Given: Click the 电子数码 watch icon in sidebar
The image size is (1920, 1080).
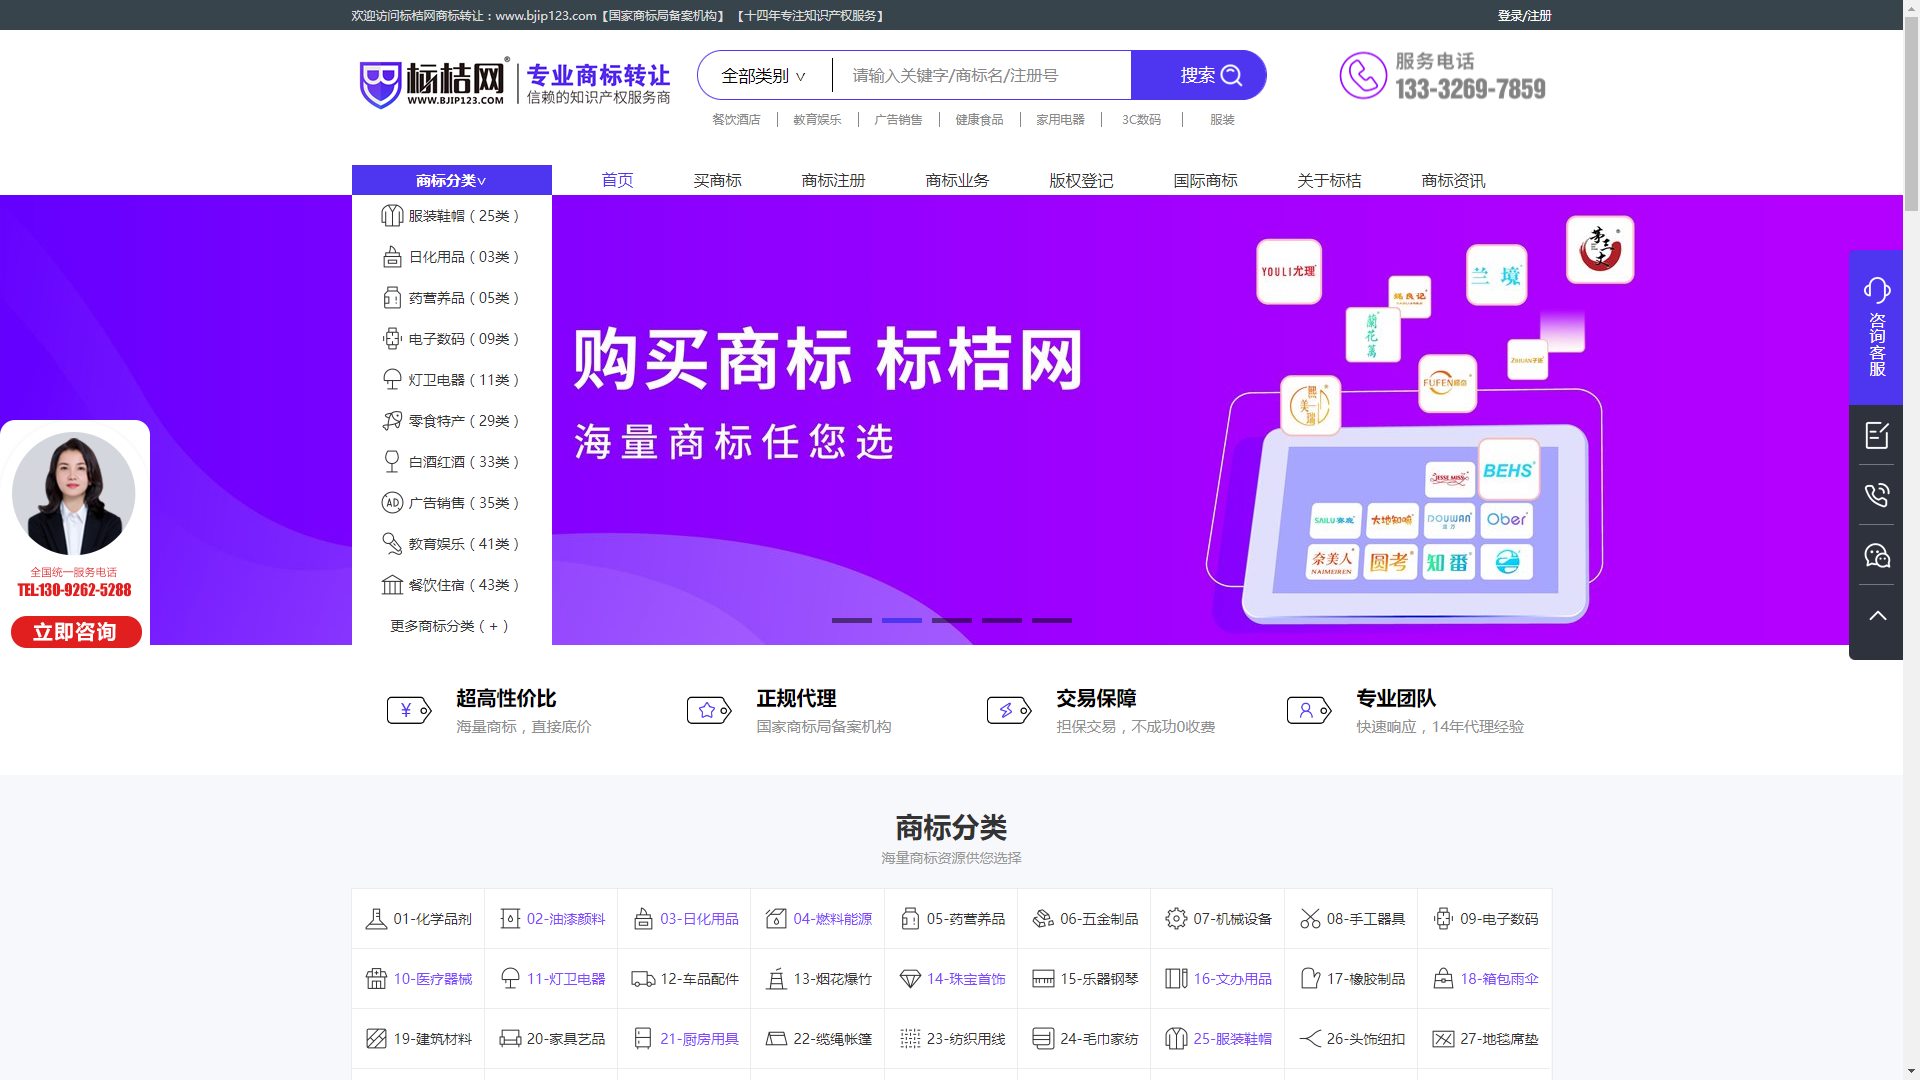Looking at the screenshot, I should tap(391, 338).
